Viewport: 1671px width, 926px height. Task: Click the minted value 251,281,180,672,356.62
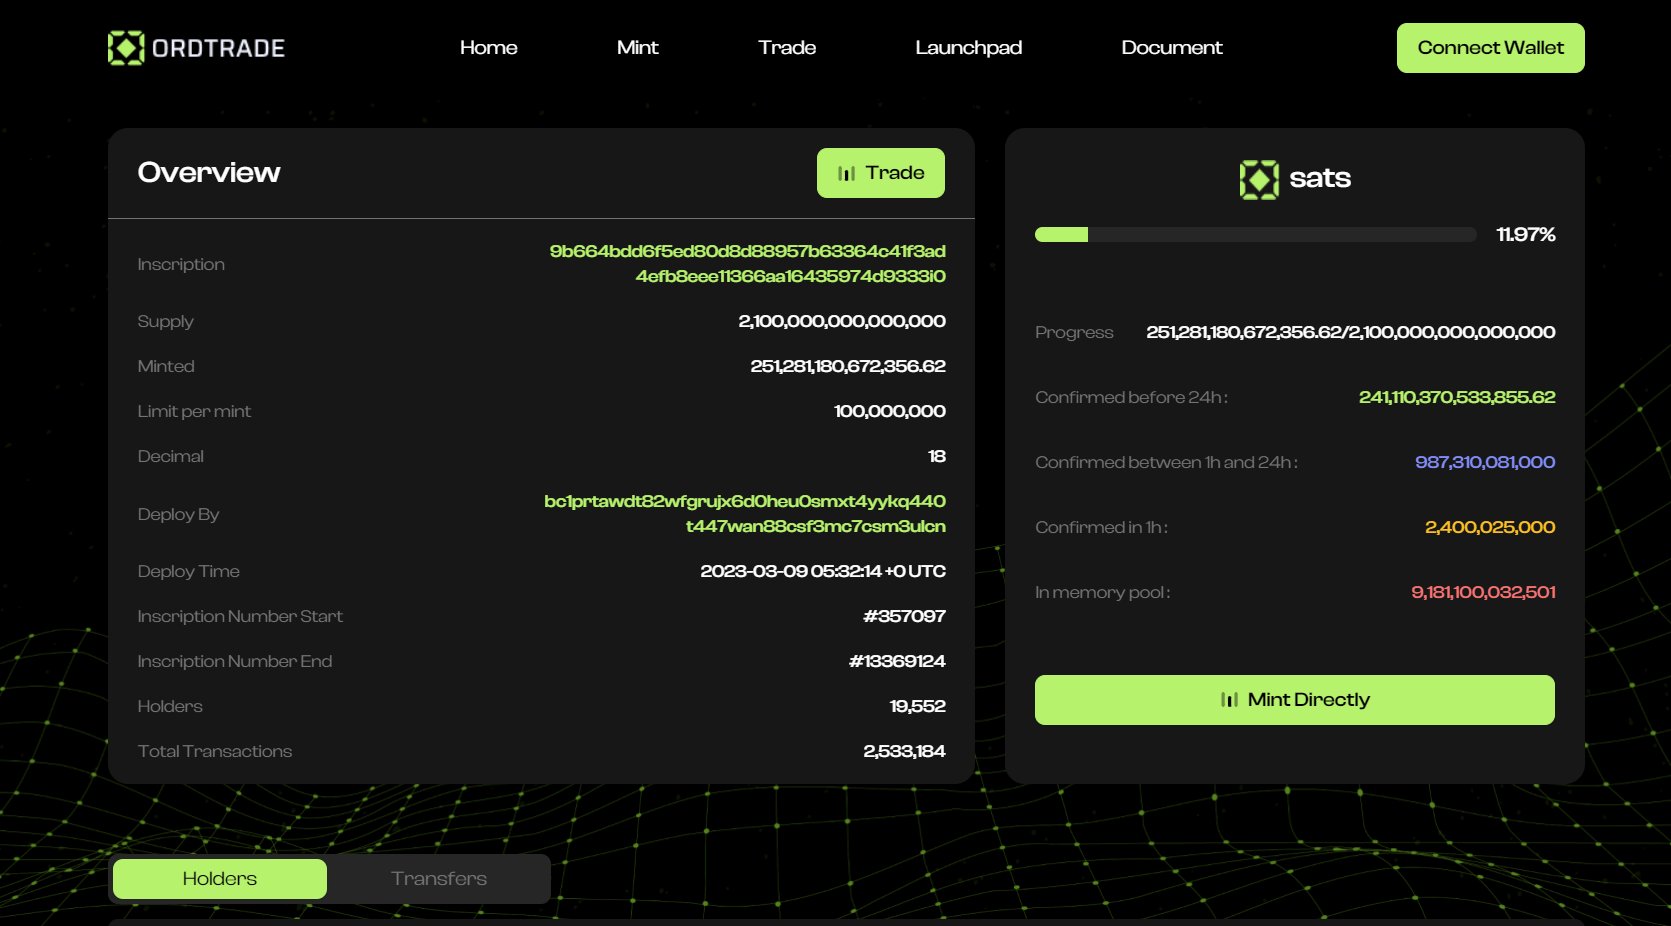848,366
